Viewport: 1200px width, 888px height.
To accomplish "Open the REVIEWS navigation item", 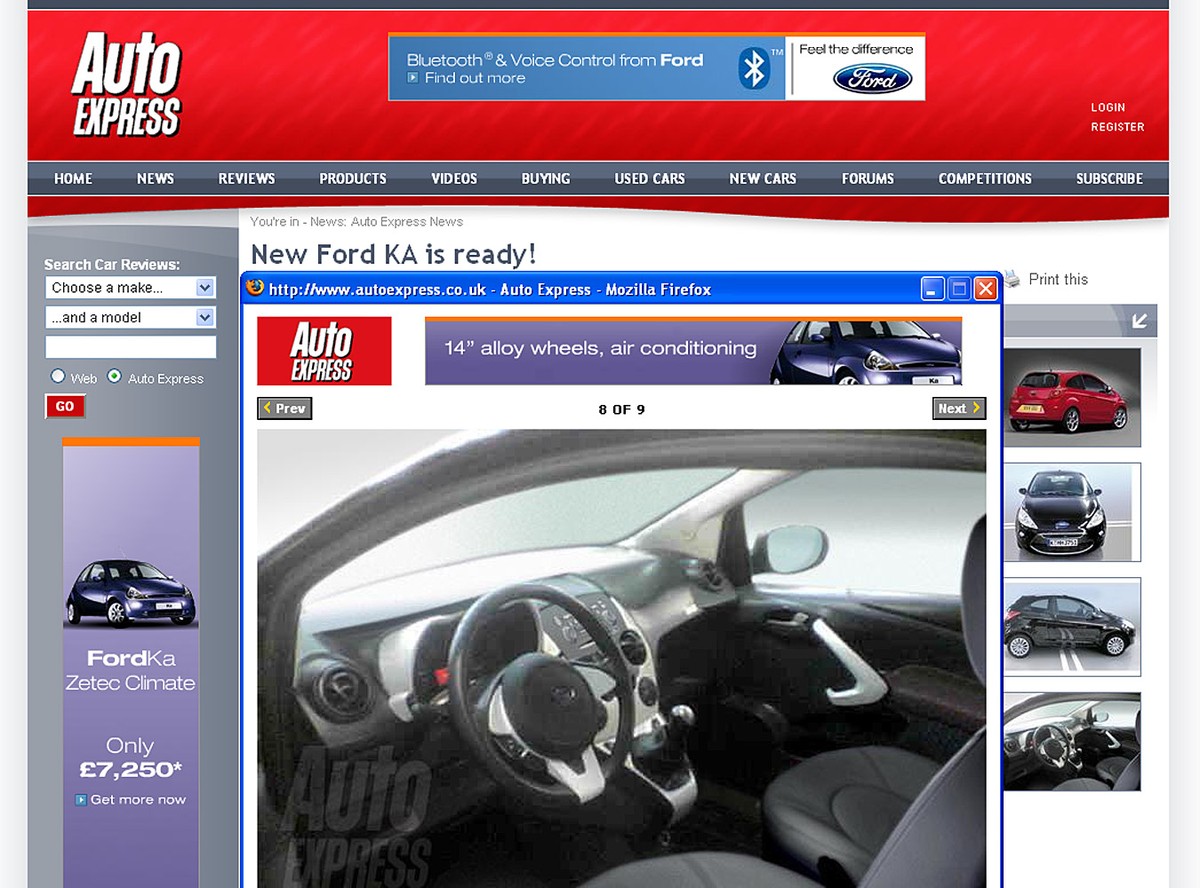I will coord(247,179).
